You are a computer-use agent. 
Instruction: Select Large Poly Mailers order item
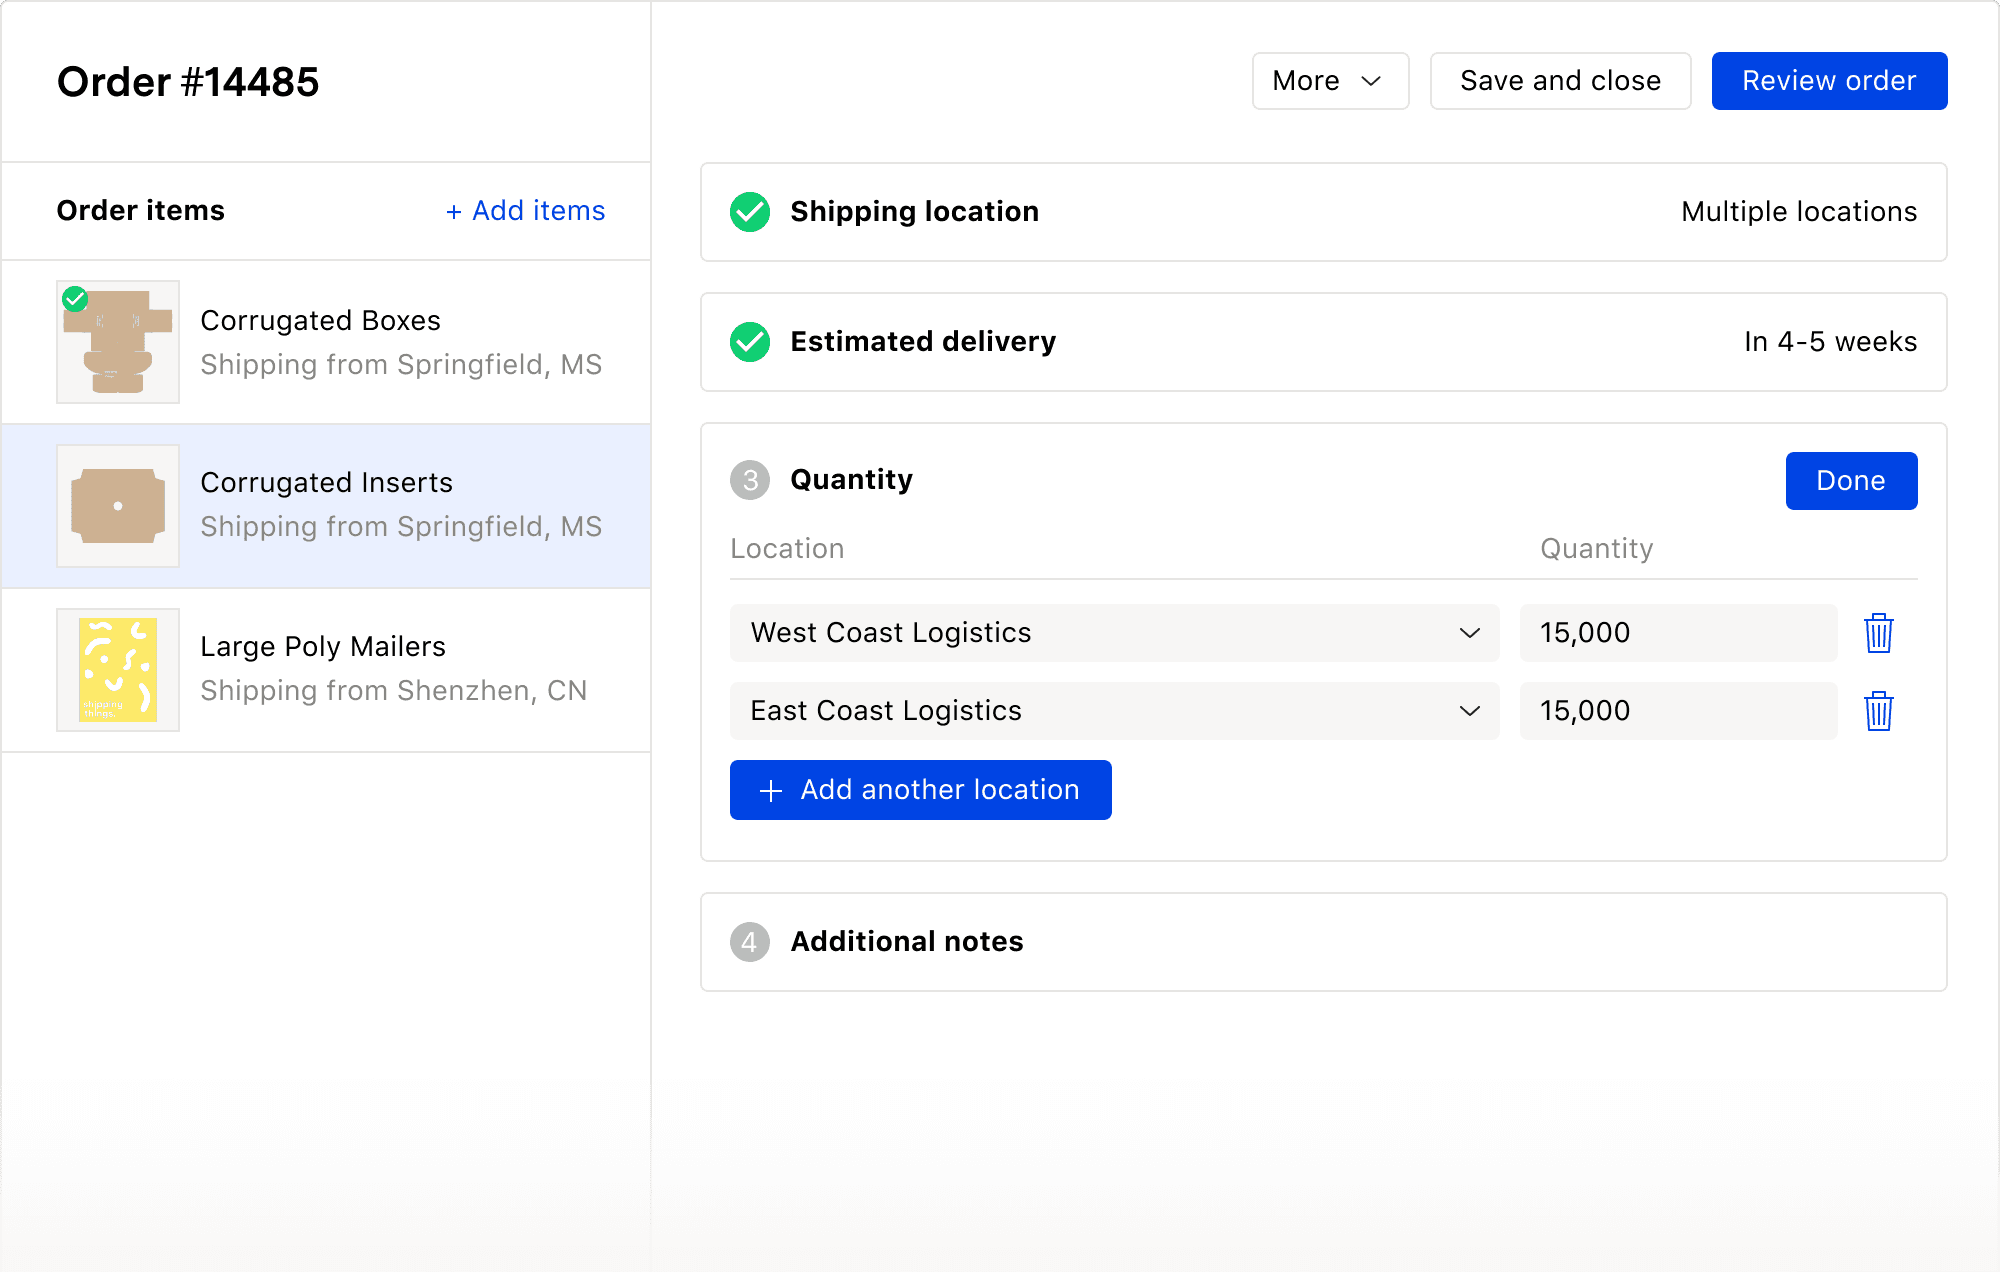click(400, 670)
